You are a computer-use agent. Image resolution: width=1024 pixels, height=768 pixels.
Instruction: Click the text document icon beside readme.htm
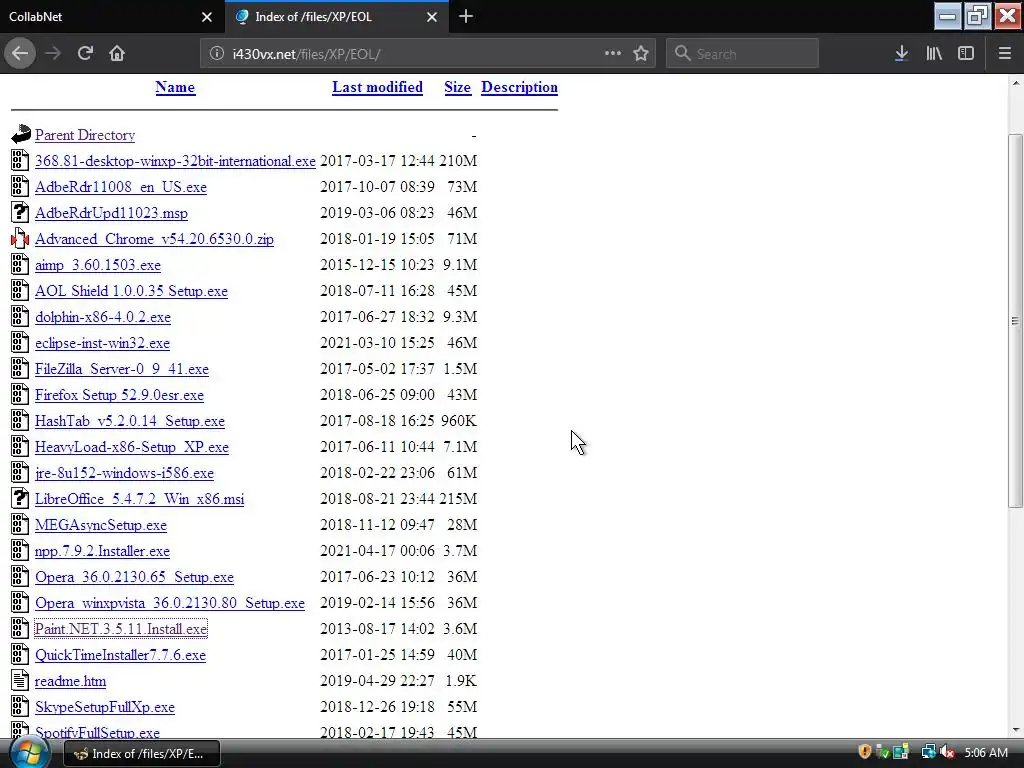[x=20, y=680]
